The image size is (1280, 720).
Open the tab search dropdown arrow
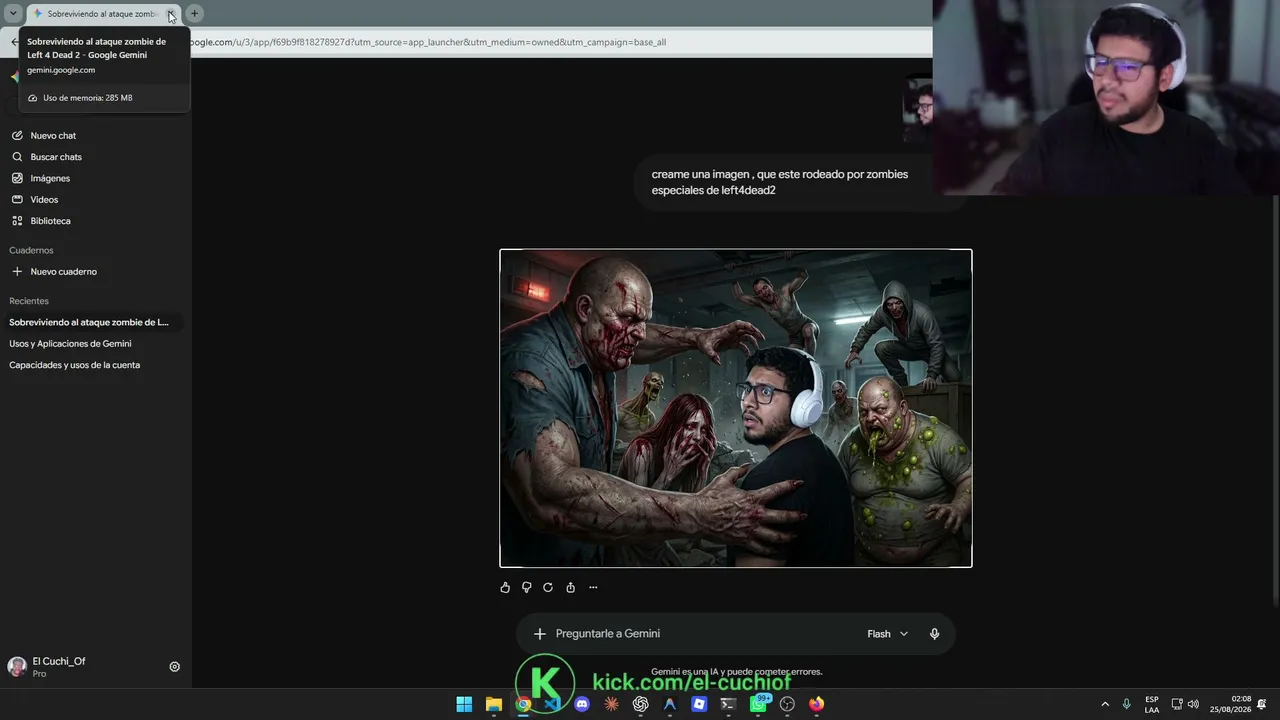point(13,14)
